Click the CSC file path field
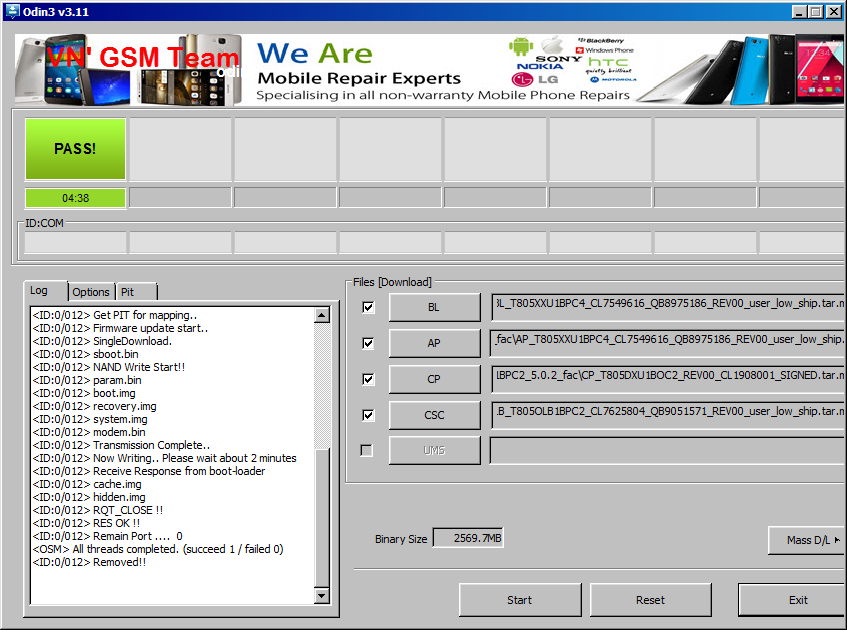 [x=669, y=415]
